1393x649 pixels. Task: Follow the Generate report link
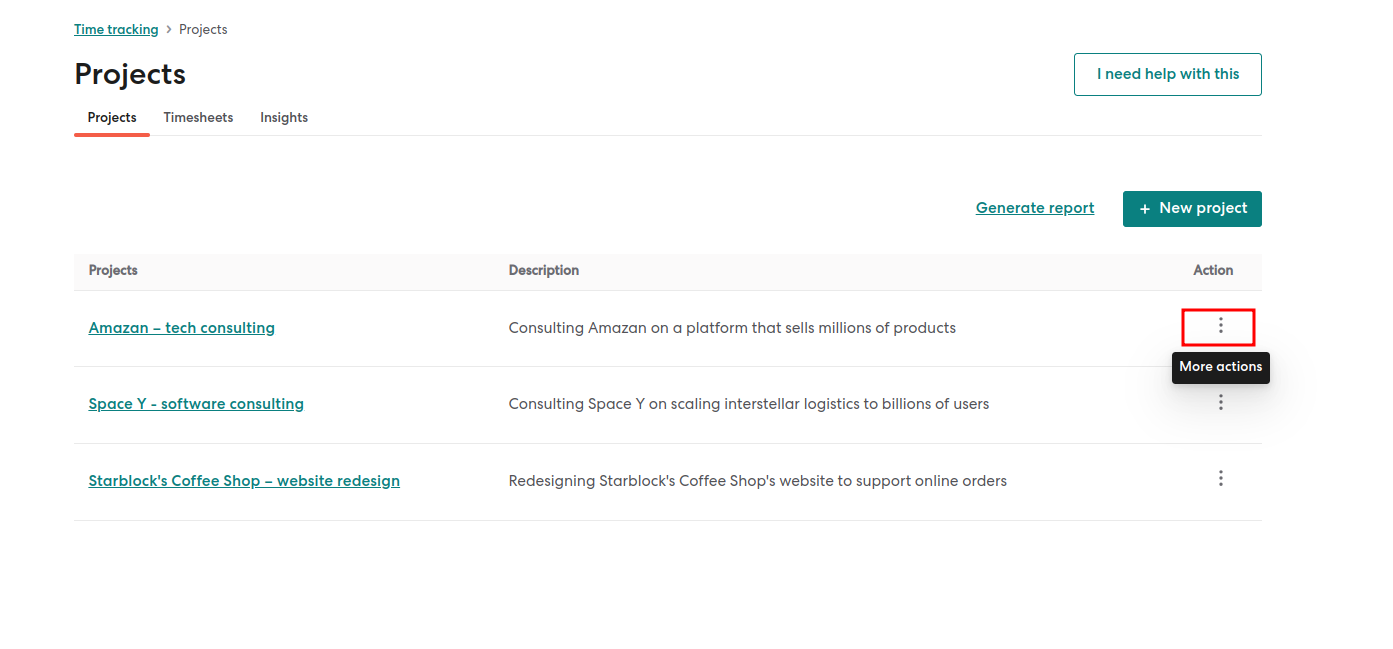(x=1034, y=208)
